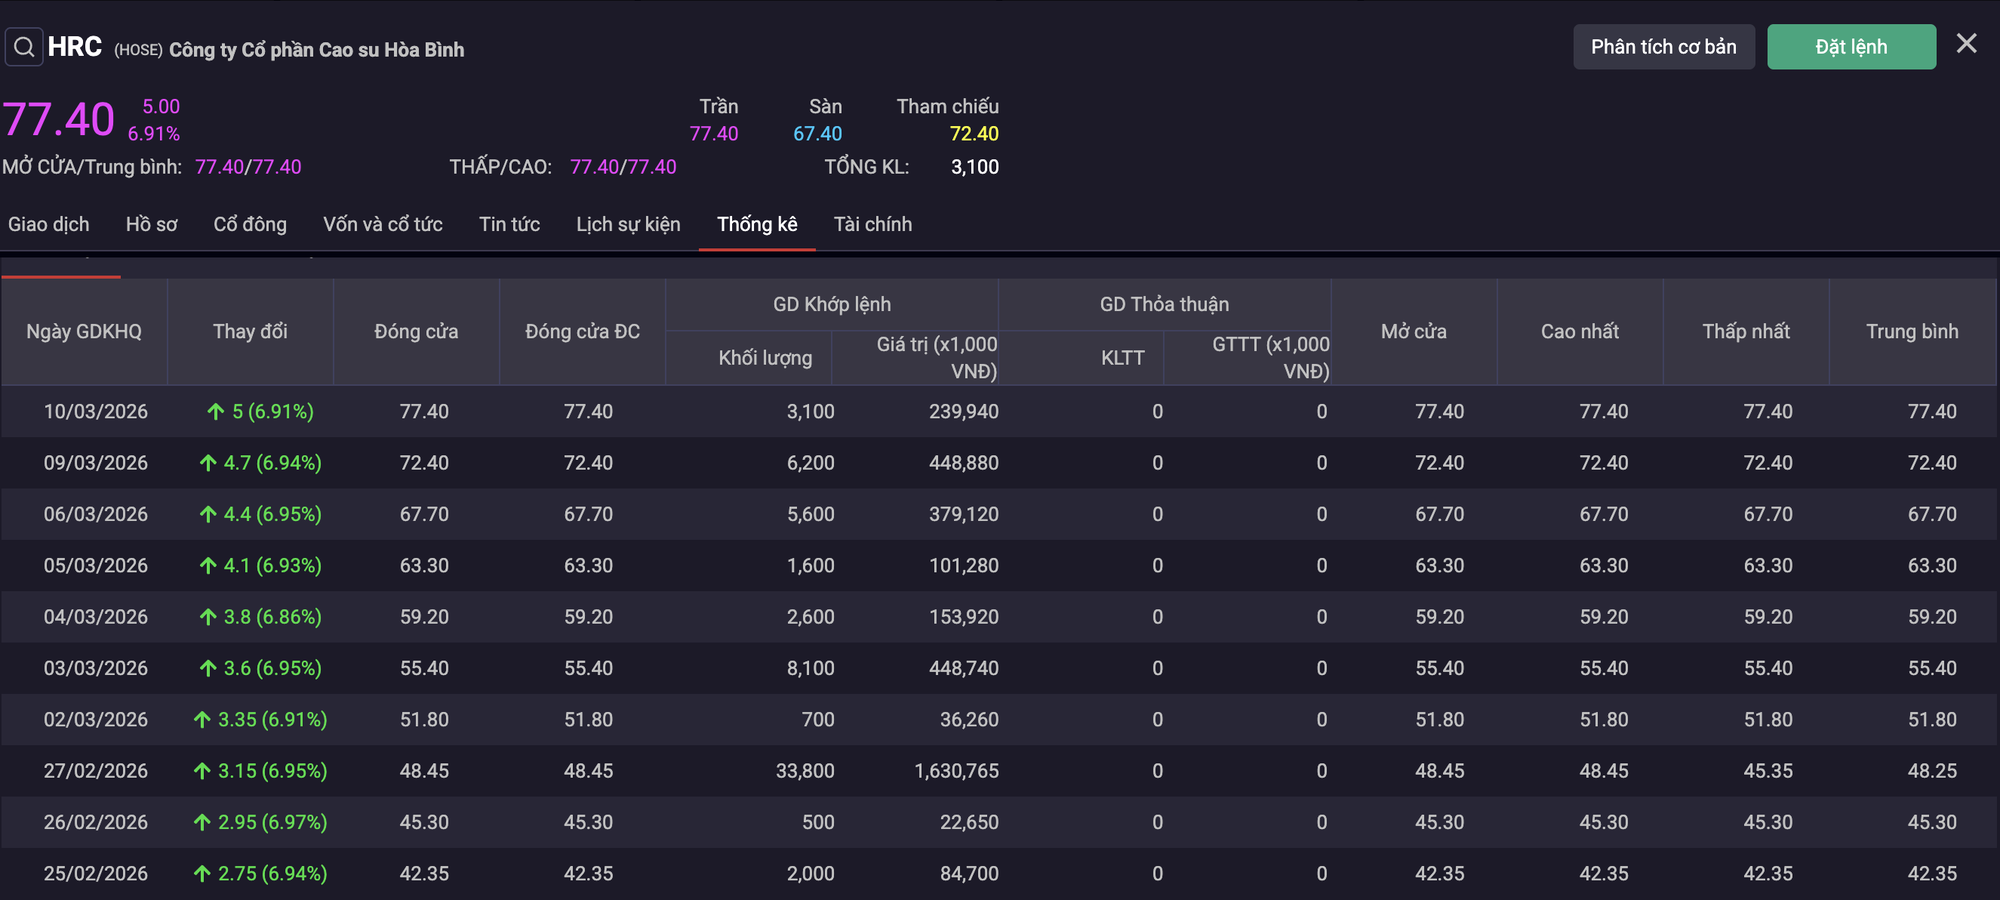Click the Ngày GDKHQ column header

(x=84, y=331)
